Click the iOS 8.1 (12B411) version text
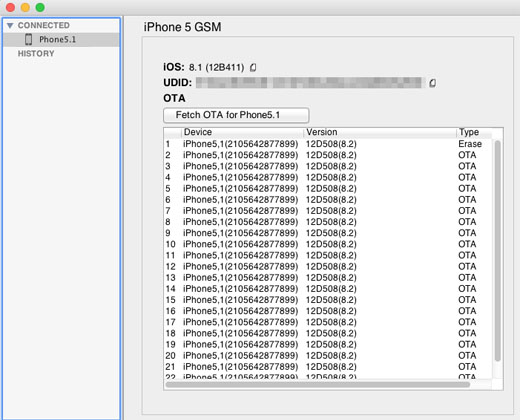The width and height of the screenshot is (520, 420). tap(216, 68)
